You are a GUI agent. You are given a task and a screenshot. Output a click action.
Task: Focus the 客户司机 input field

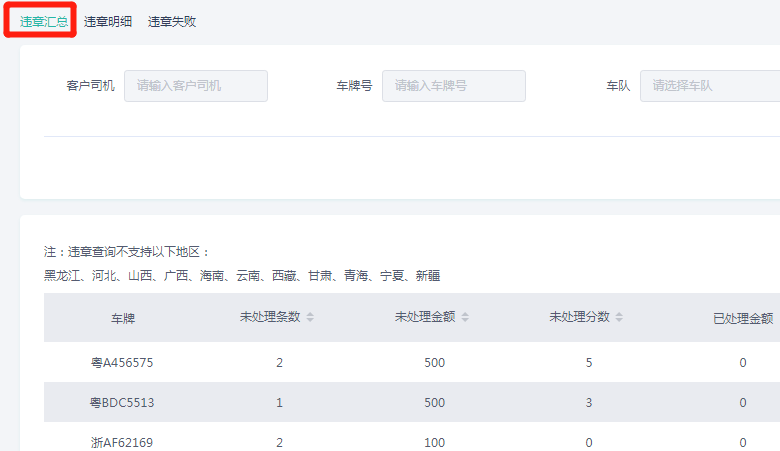pyautogui.click(x=196, y=86)
